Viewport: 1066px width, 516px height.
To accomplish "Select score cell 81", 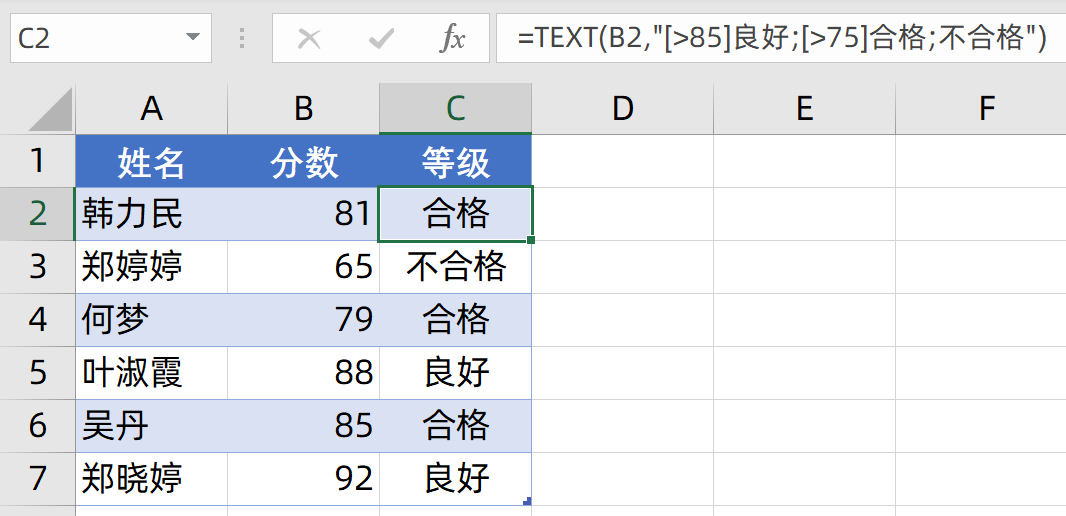I will 303,213.
